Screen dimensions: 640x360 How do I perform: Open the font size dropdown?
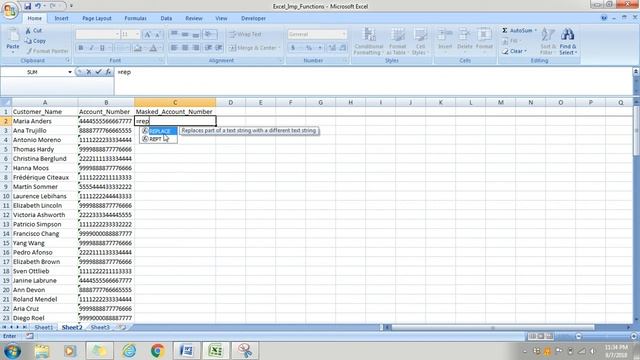(x=138, y=34)
